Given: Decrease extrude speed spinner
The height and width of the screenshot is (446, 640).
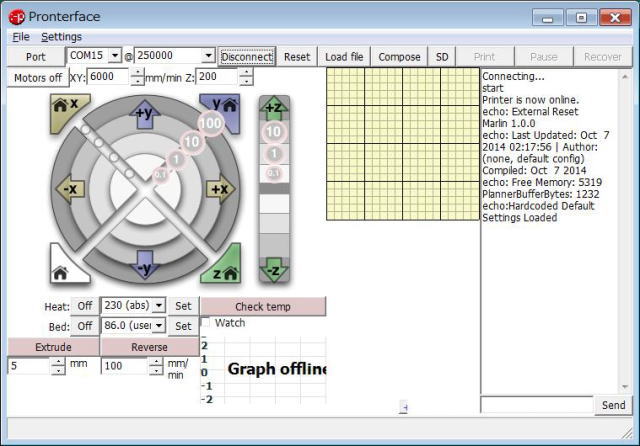Looking at the screenshot, I should click(156, 371).
